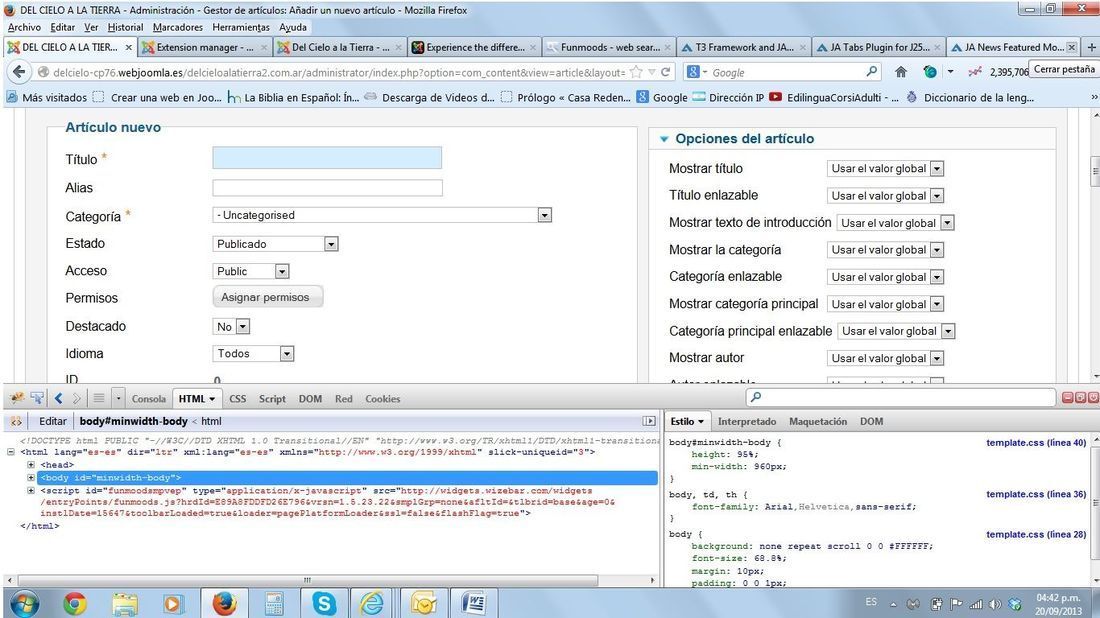This screenshot has width=1100, height=618.
Task: Reload the page with refresh icon
Action: (666, 72)
